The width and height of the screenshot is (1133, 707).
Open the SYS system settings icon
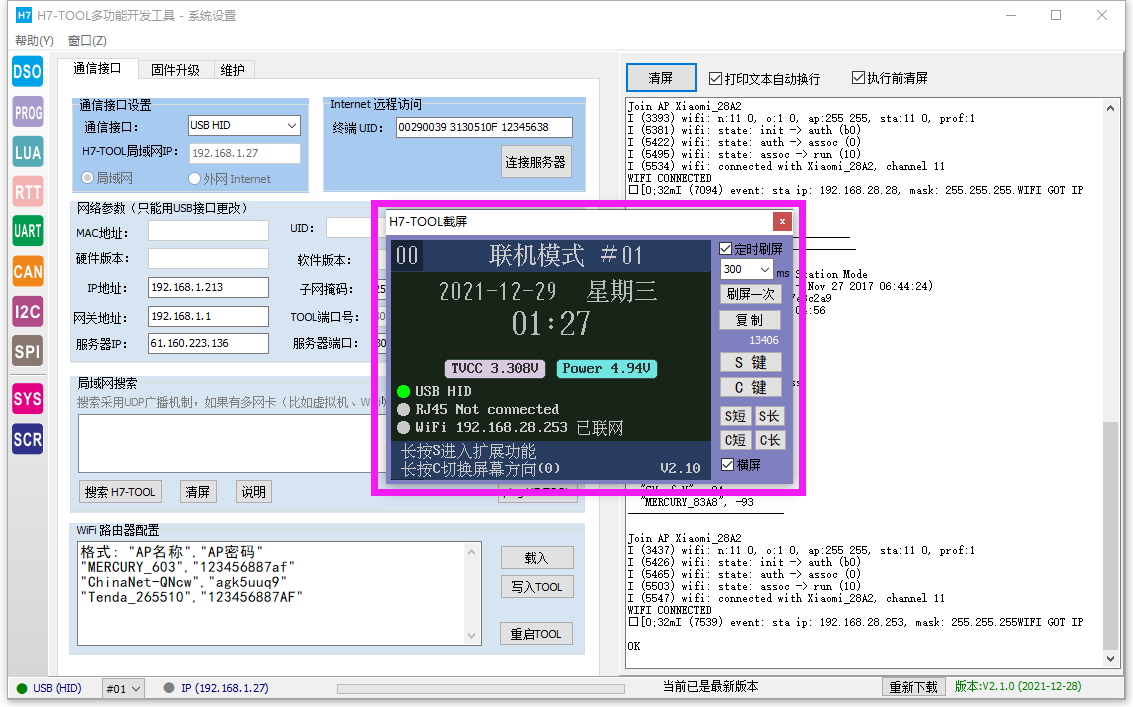27,398
